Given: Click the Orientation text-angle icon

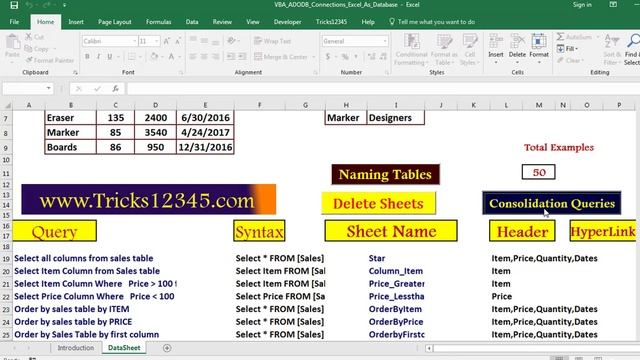Looking at the screenshot, I should click(231, 41).
